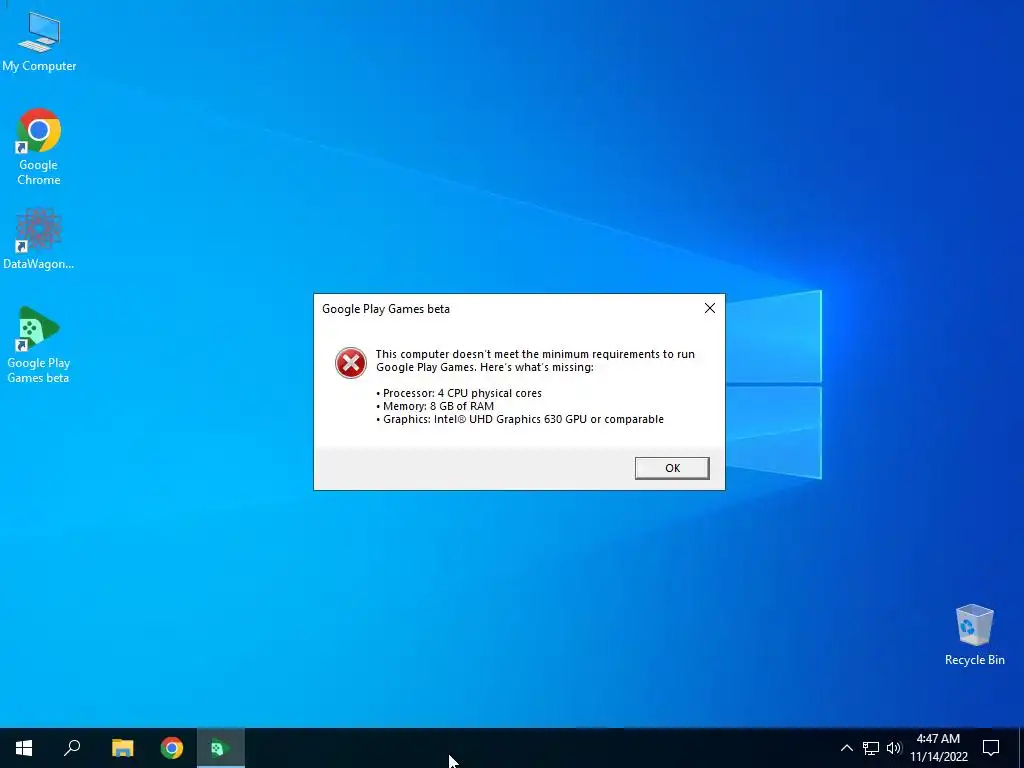Expand hidden system tray icons chevron
Viewport: 1024px width, 768px height.
click(846, 748)
